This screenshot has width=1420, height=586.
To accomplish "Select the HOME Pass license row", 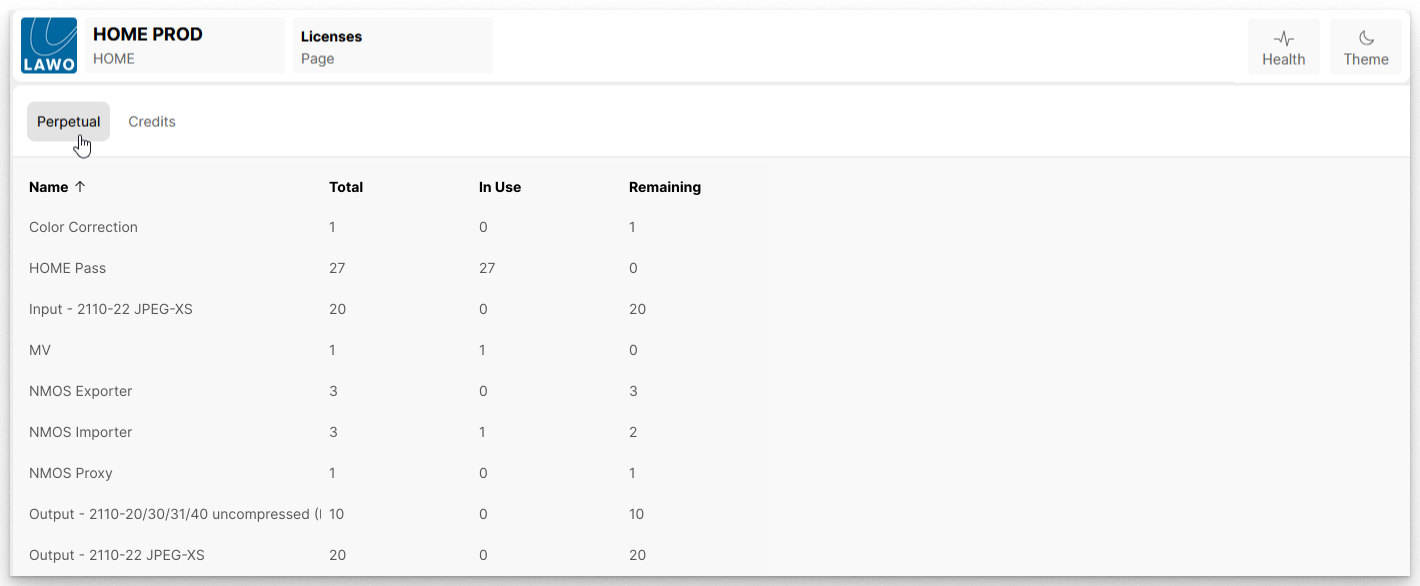I will [x=68, y=268].
